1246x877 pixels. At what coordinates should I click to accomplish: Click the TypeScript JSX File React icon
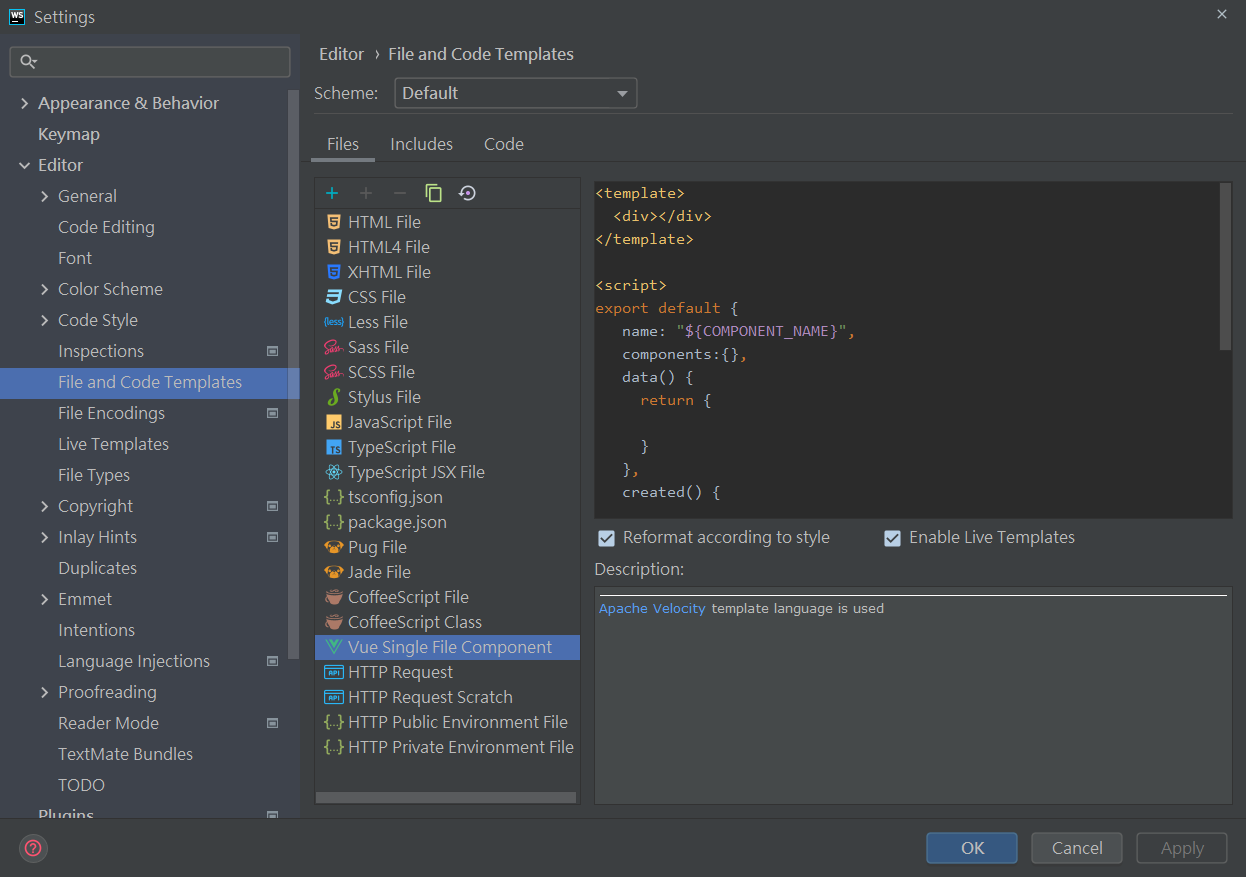coord(334,472)
